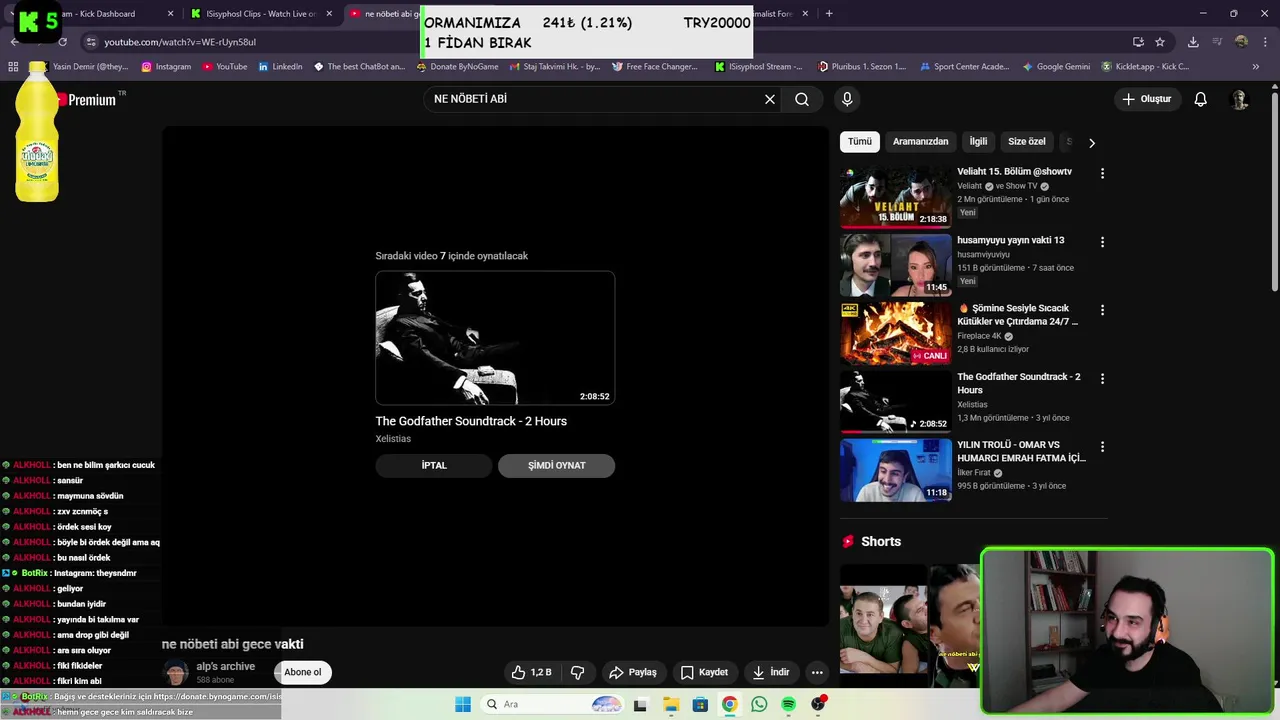Screen dimensions: 1280x720
Task: Share the video using Paylaş
Action: [x=632, y=672]
